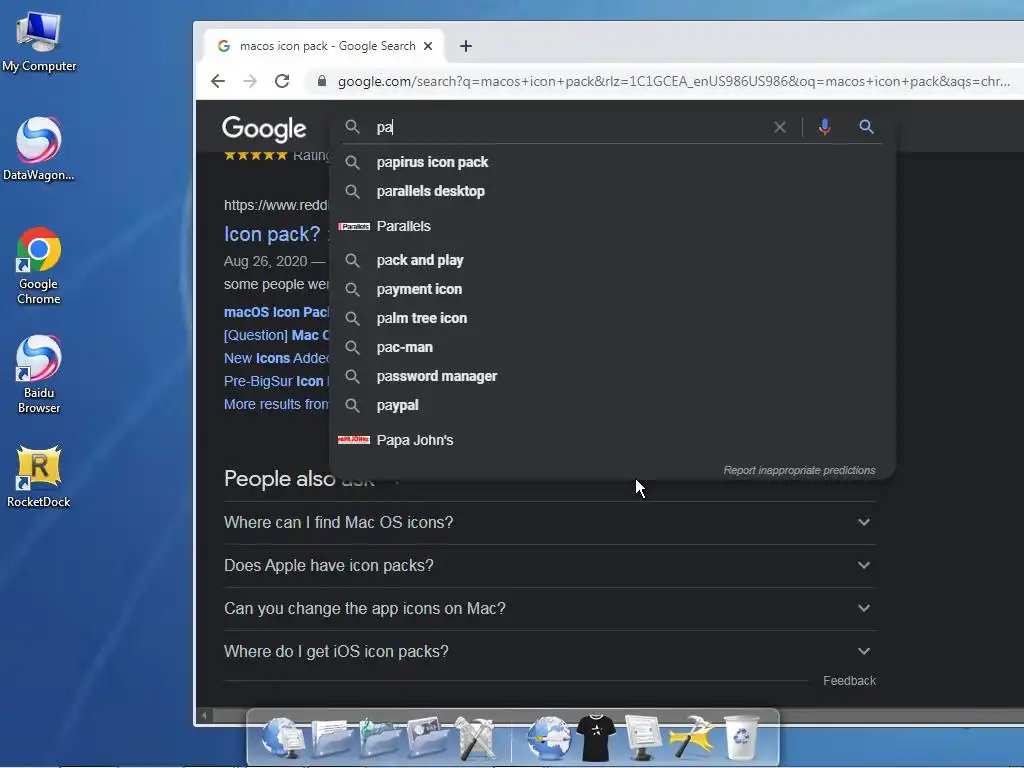The width and height of the screenshot is (1024, 768).
Task: Open dock black t-shirt icon
Action: click(596, 738)
